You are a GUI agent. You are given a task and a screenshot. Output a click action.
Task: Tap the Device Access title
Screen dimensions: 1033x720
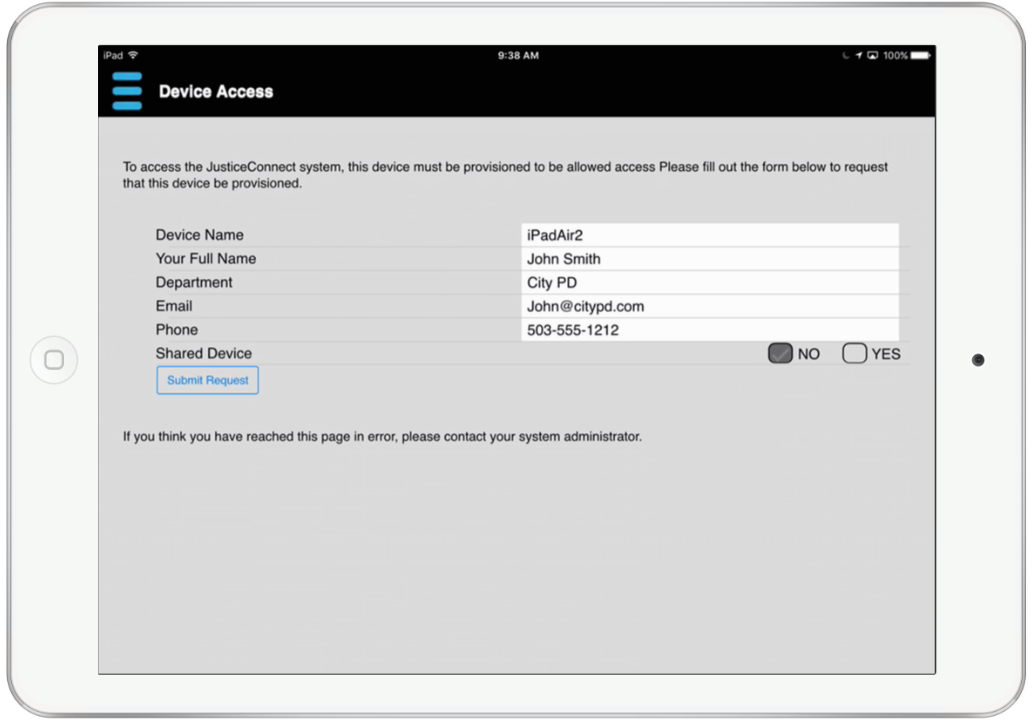[216, 91]
